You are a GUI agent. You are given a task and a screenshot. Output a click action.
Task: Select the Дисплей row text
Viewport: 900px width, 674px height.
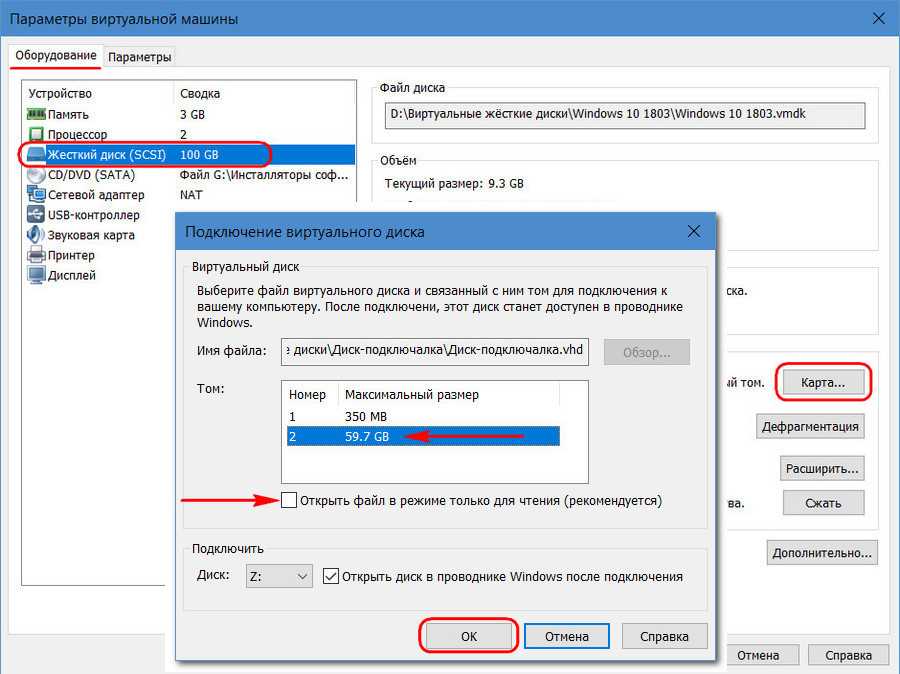[x=72, y=275]
